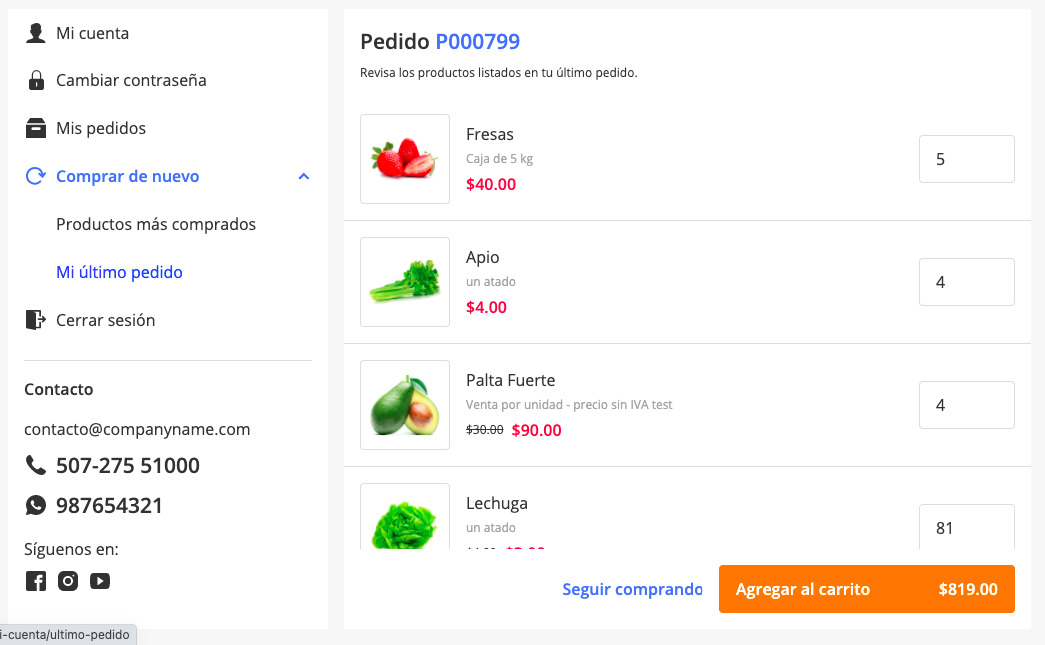Open the YouTube social icon
The width and height of the screenshot is (1045, 645).
pos(100,581)
